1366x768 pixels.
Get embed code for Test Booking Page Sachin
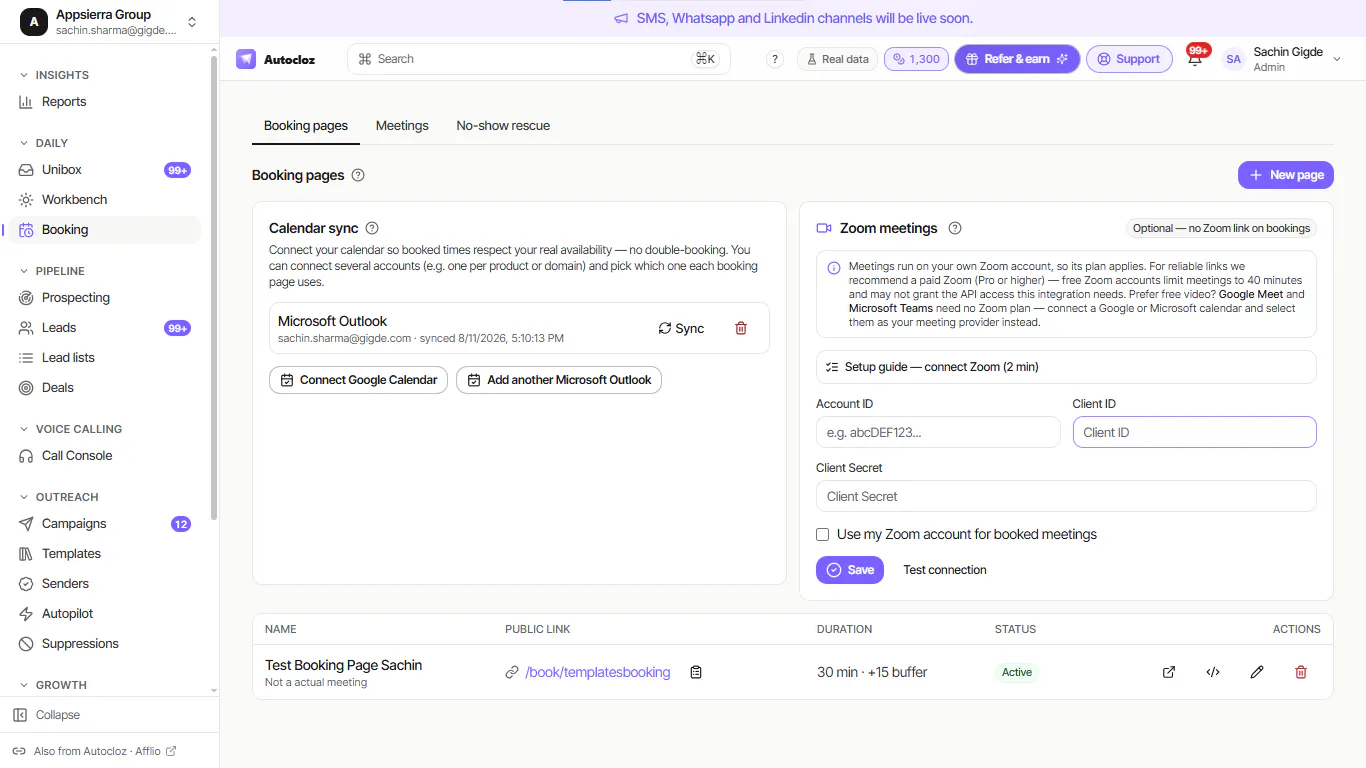click(1213, 672)
